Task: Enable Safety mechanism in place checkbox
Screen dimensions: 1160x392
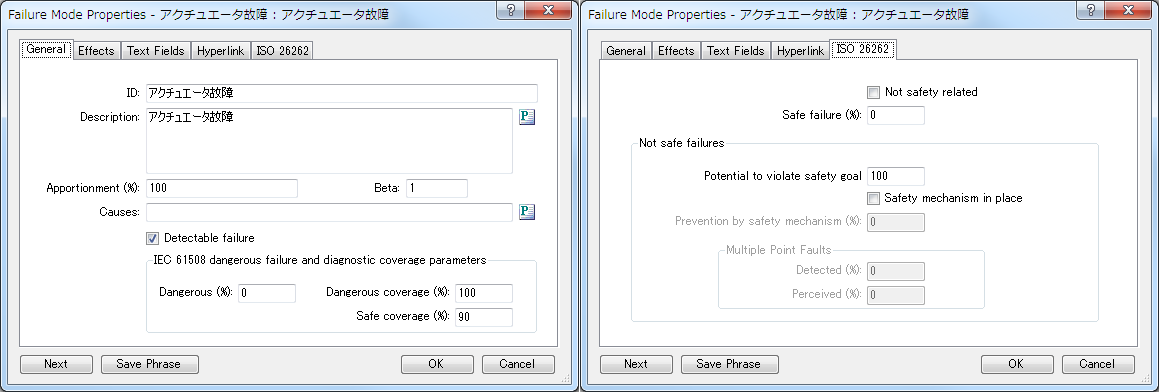Action: pyautogui.click(x=873, y=198)
